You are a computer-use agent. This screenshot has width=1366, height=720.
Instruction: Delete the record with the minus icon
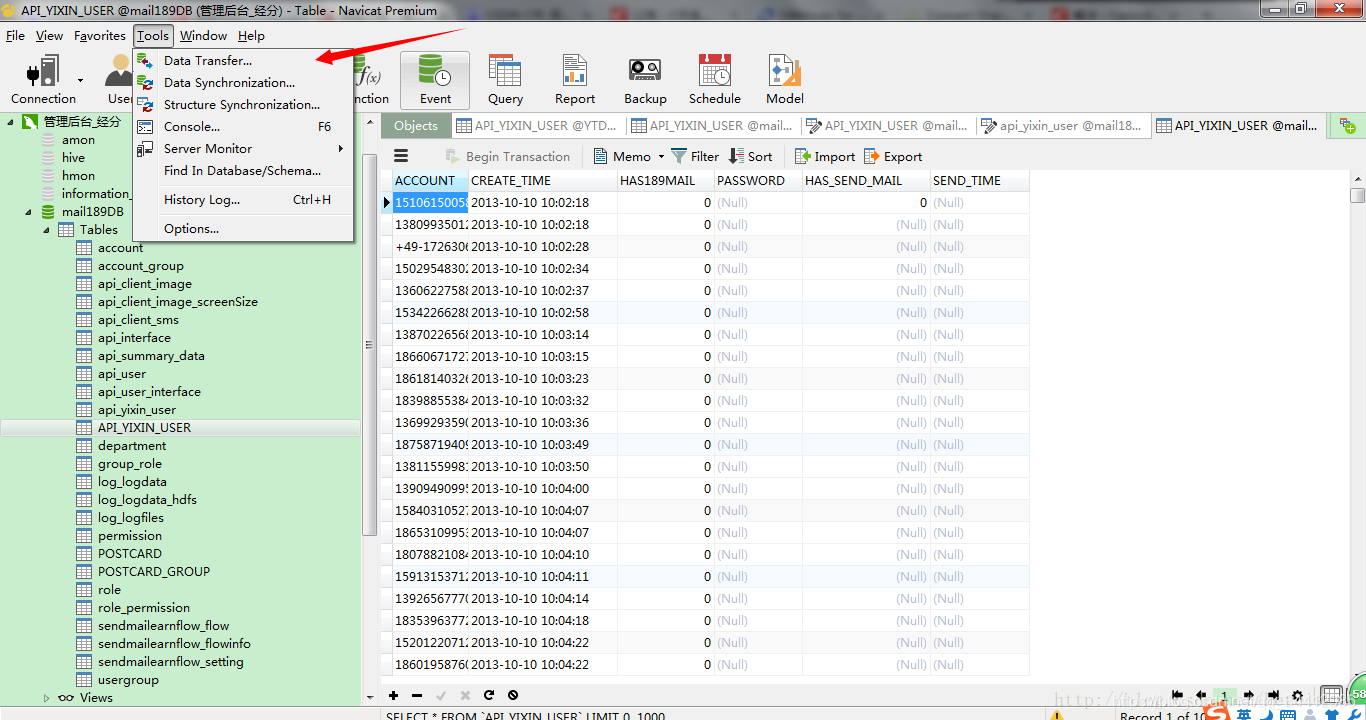[x=417, y=695]
